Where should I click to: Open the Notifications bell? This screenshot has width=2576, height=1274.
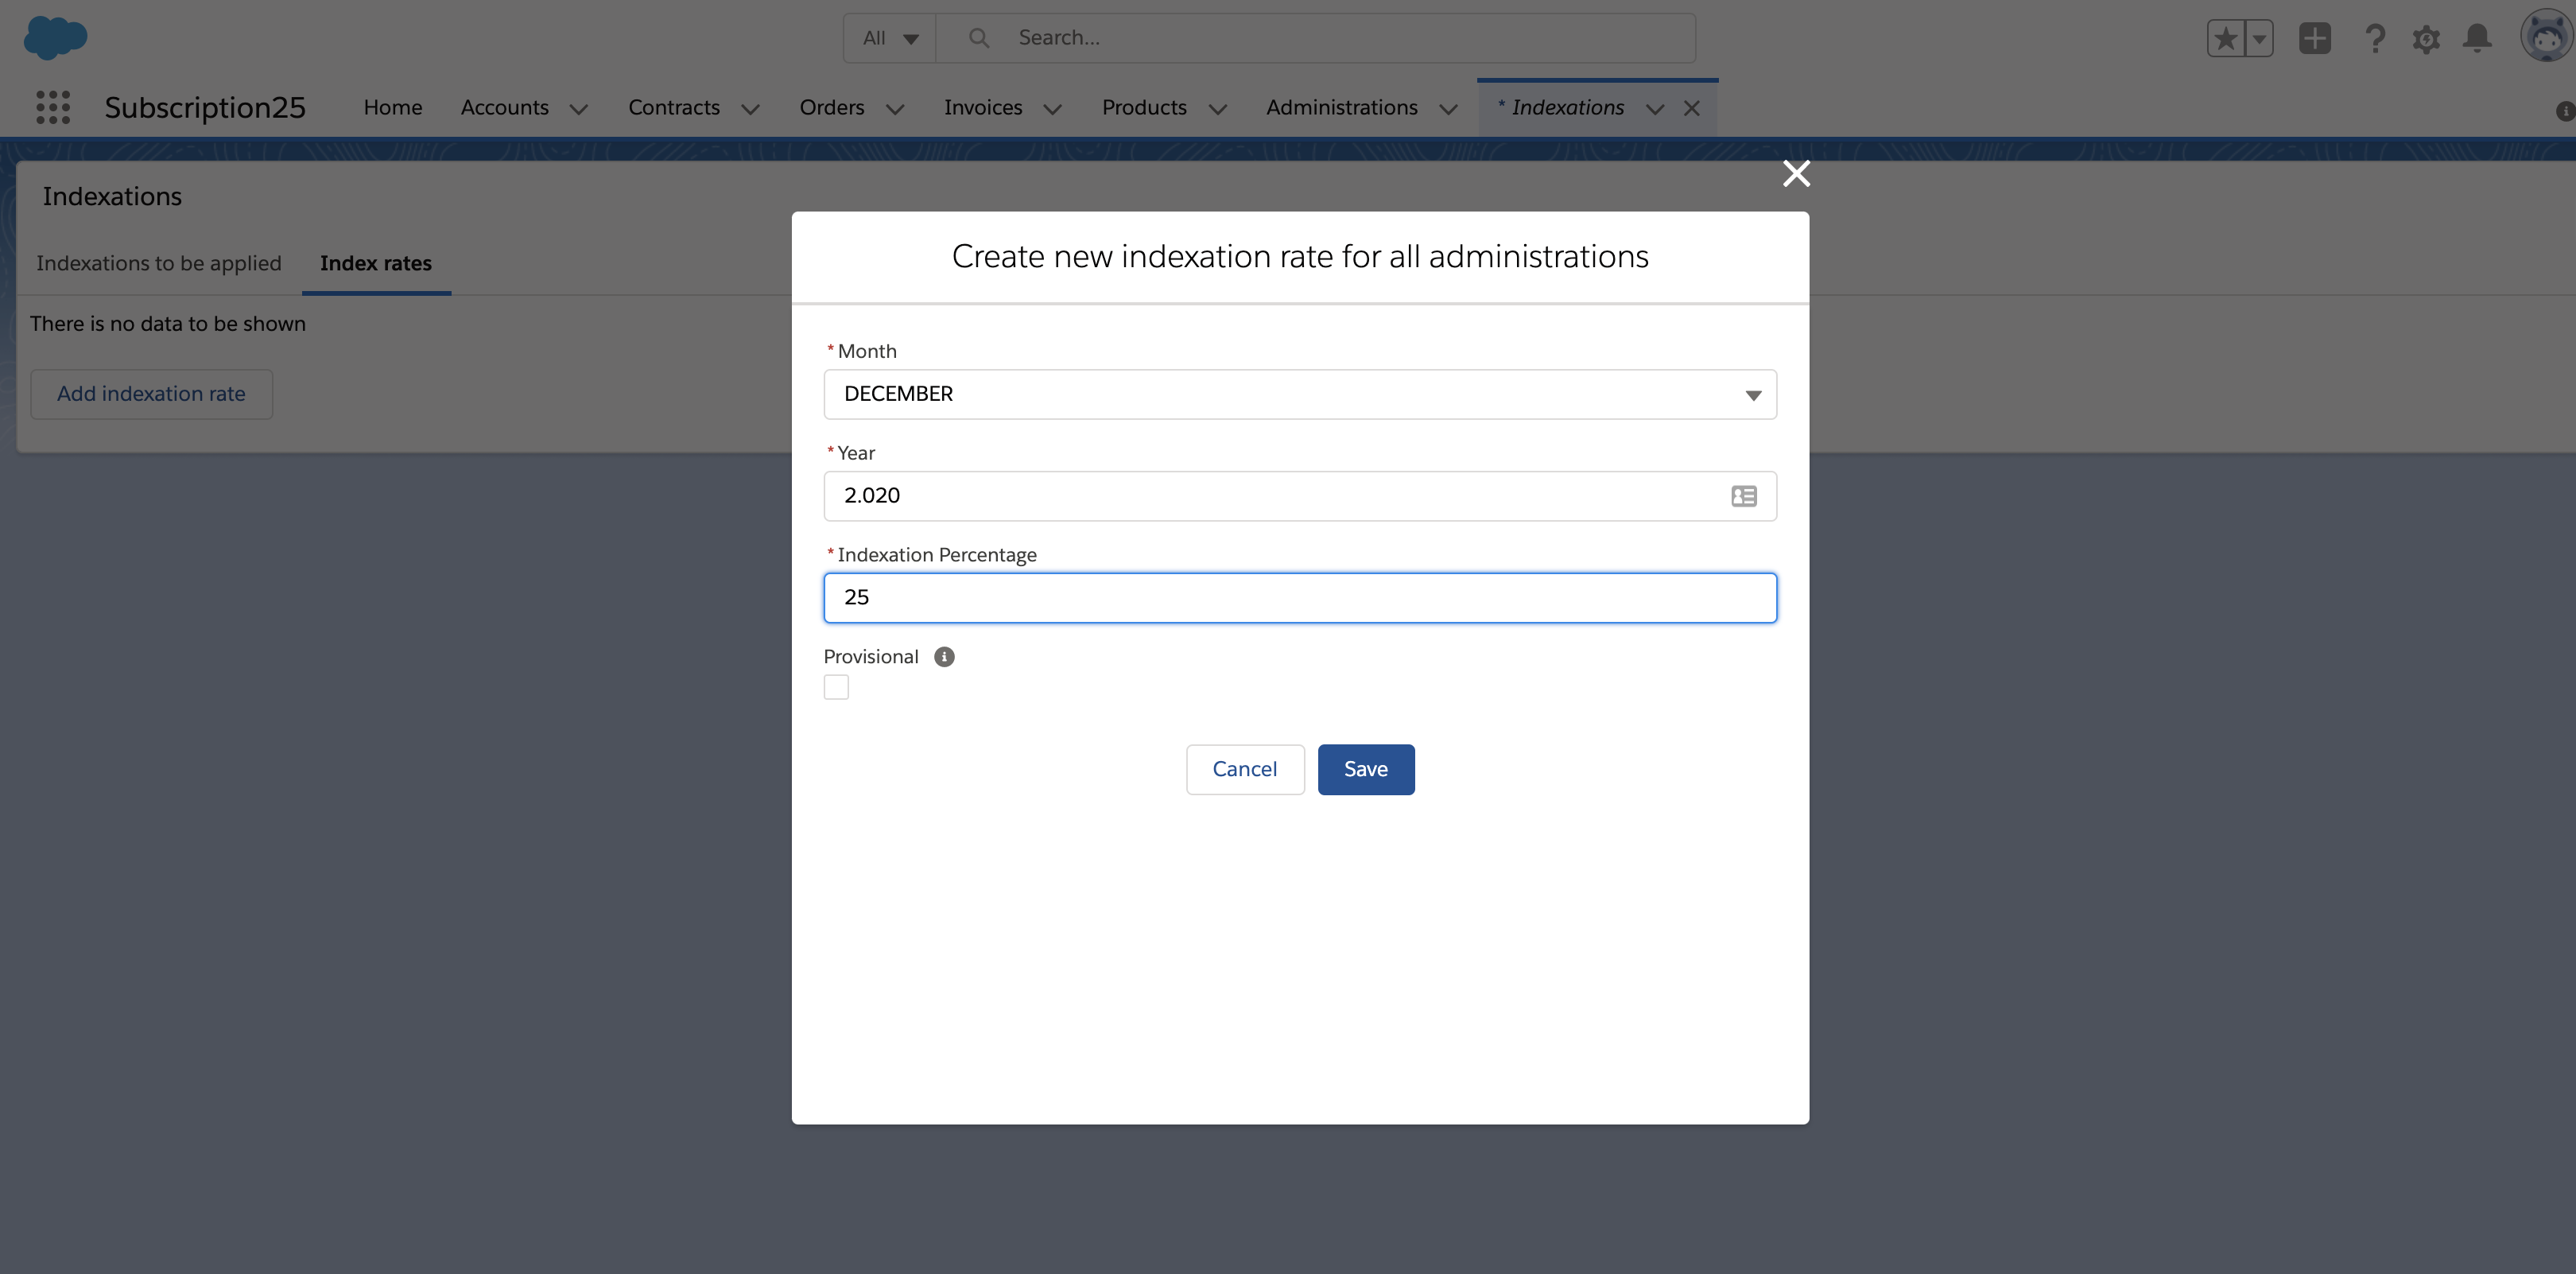coord(2477,39)
